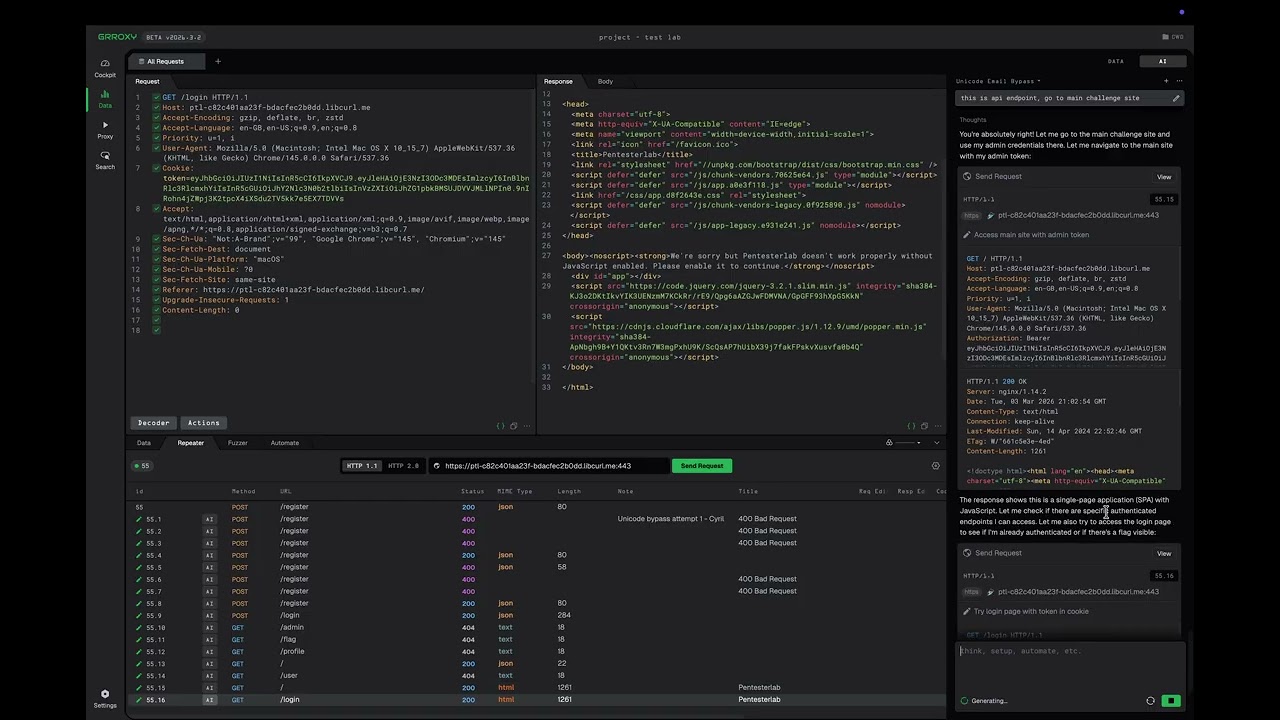Click the AI badge on row 55.16
Image resolution: width=1280 pixels, height=720 pixels.
(210, 699)
